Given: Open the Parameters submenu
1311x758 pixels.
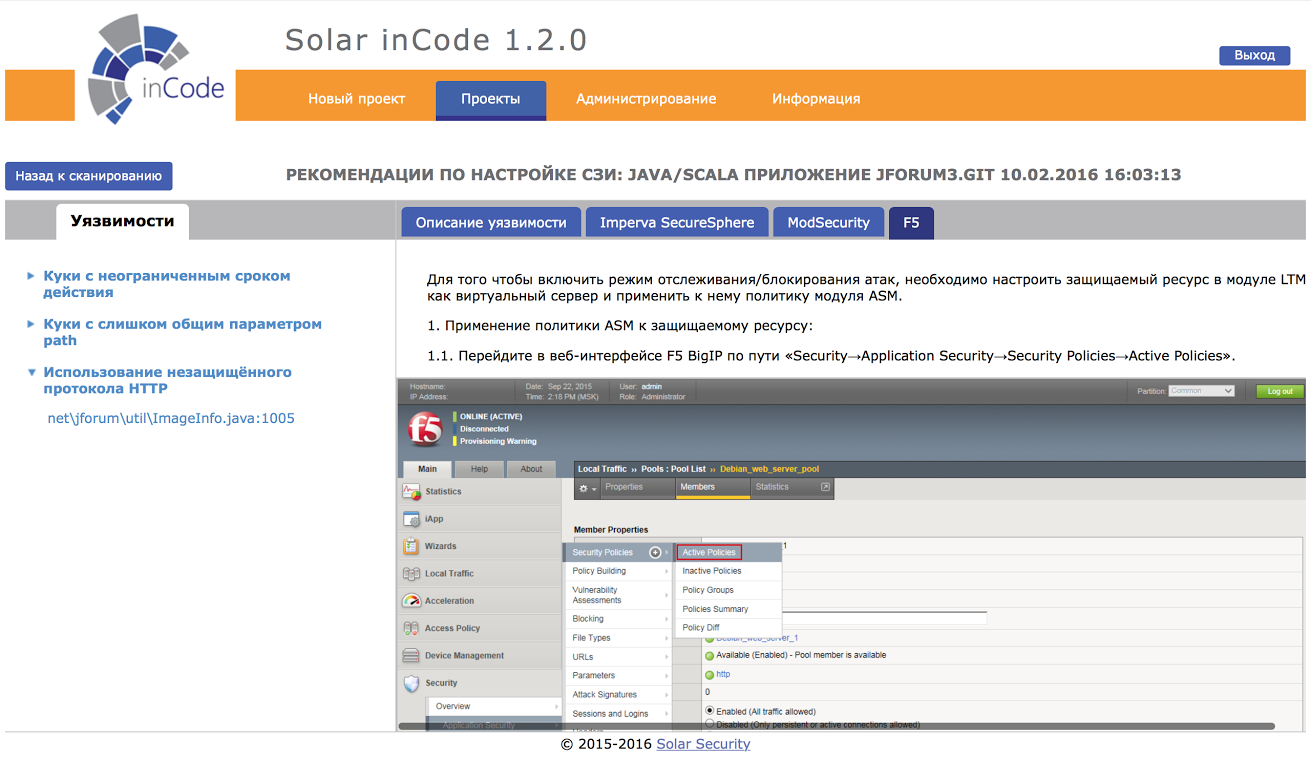Looking at the screenshot, I should [618, 676].
